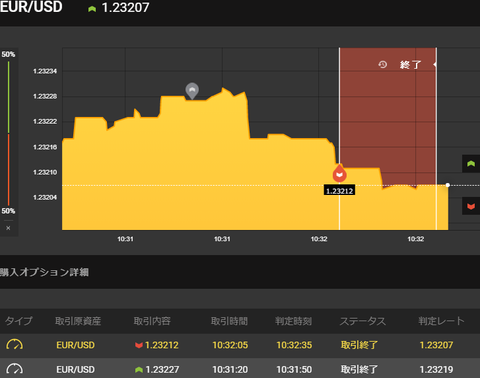Click the green portion of the sentiment bar
Image resolution: width=480 pixels, height=378 pixels.
pyautogui.click(x=8, y=97)
